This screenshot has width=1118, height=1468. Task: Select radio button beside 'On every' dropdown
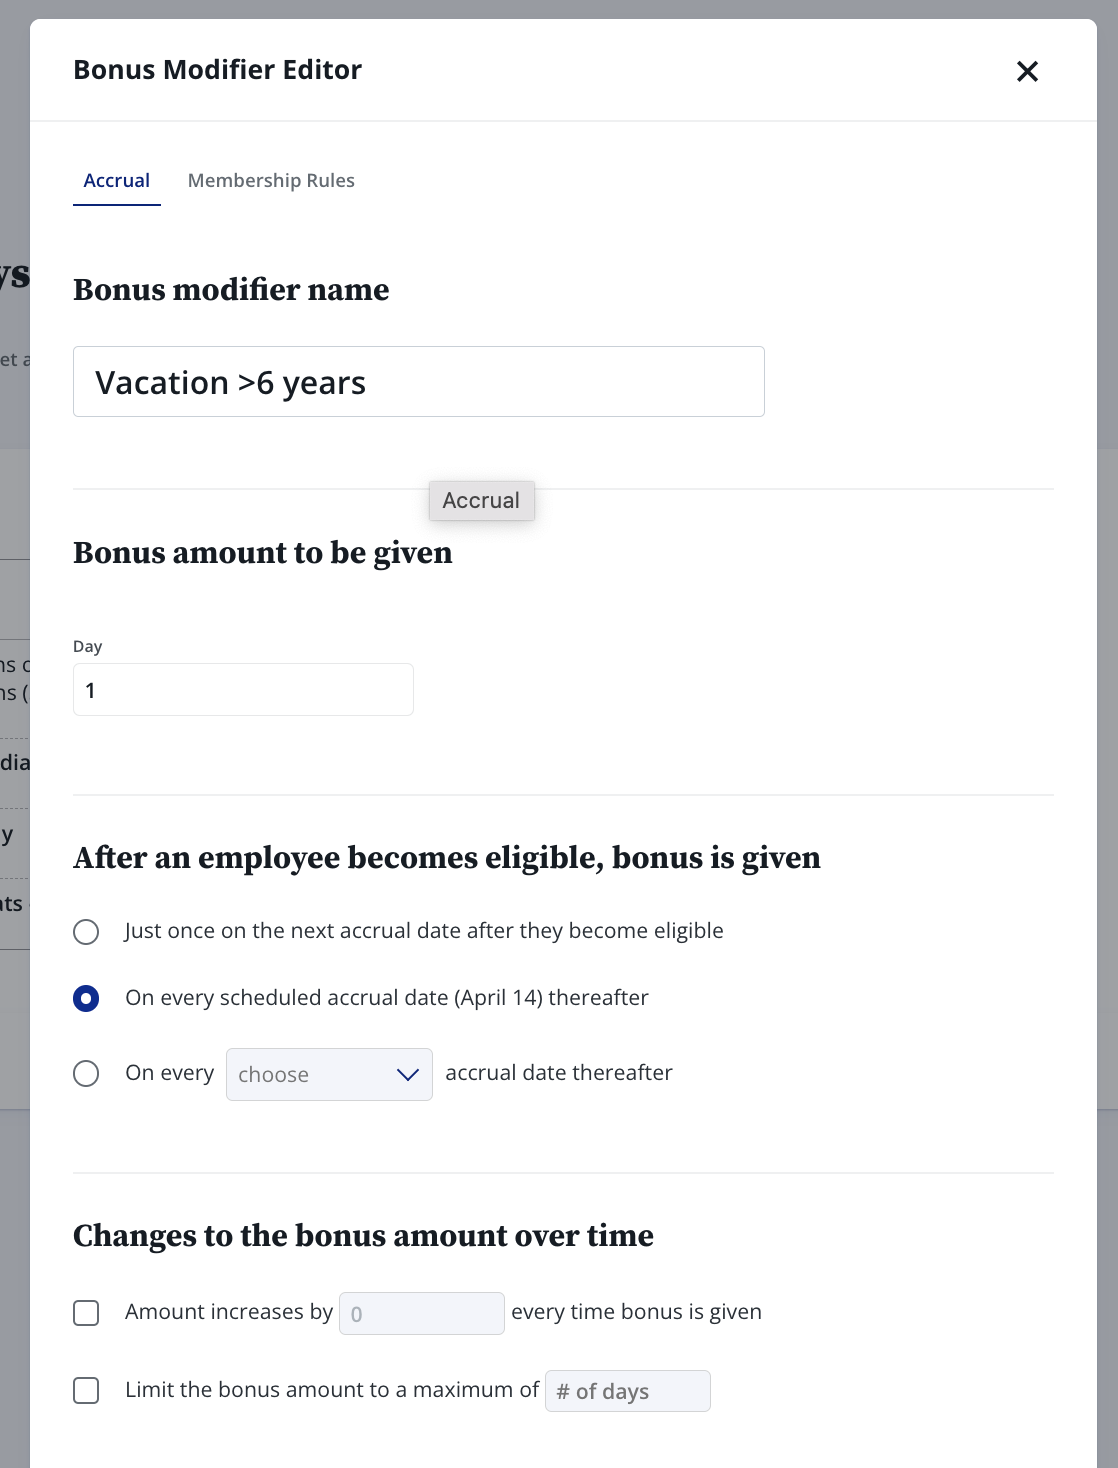tap(86, 1073)
